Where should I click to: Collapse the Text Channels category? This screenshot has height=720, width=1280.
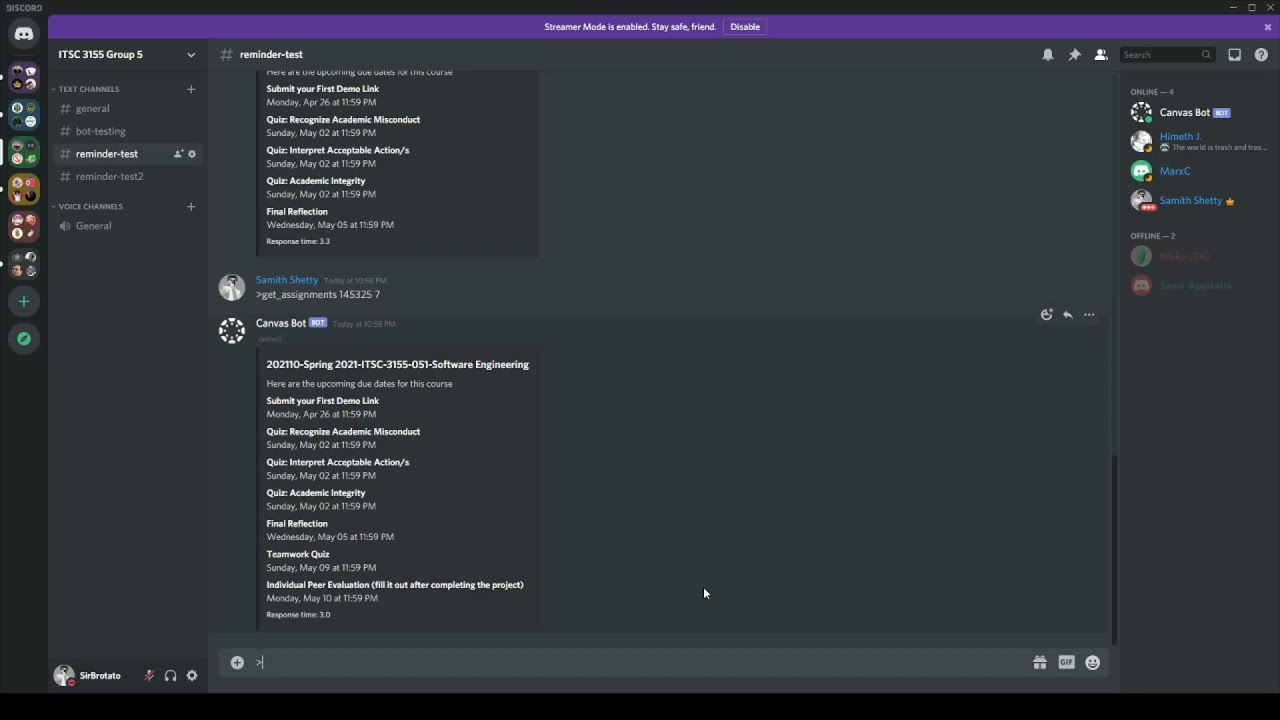pos(88,89)
